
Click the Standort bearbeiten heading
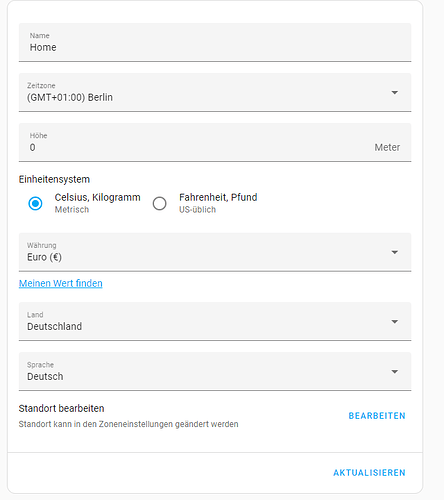61,408
